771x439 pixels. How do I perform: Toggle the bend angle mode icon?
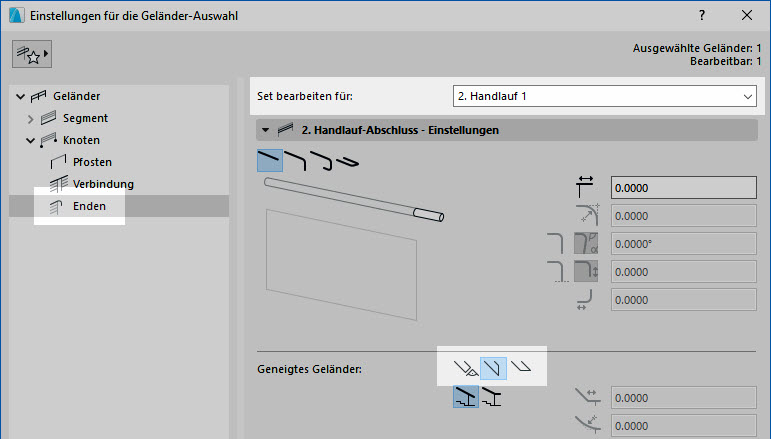pyautogui.click(x=586, y=243)
